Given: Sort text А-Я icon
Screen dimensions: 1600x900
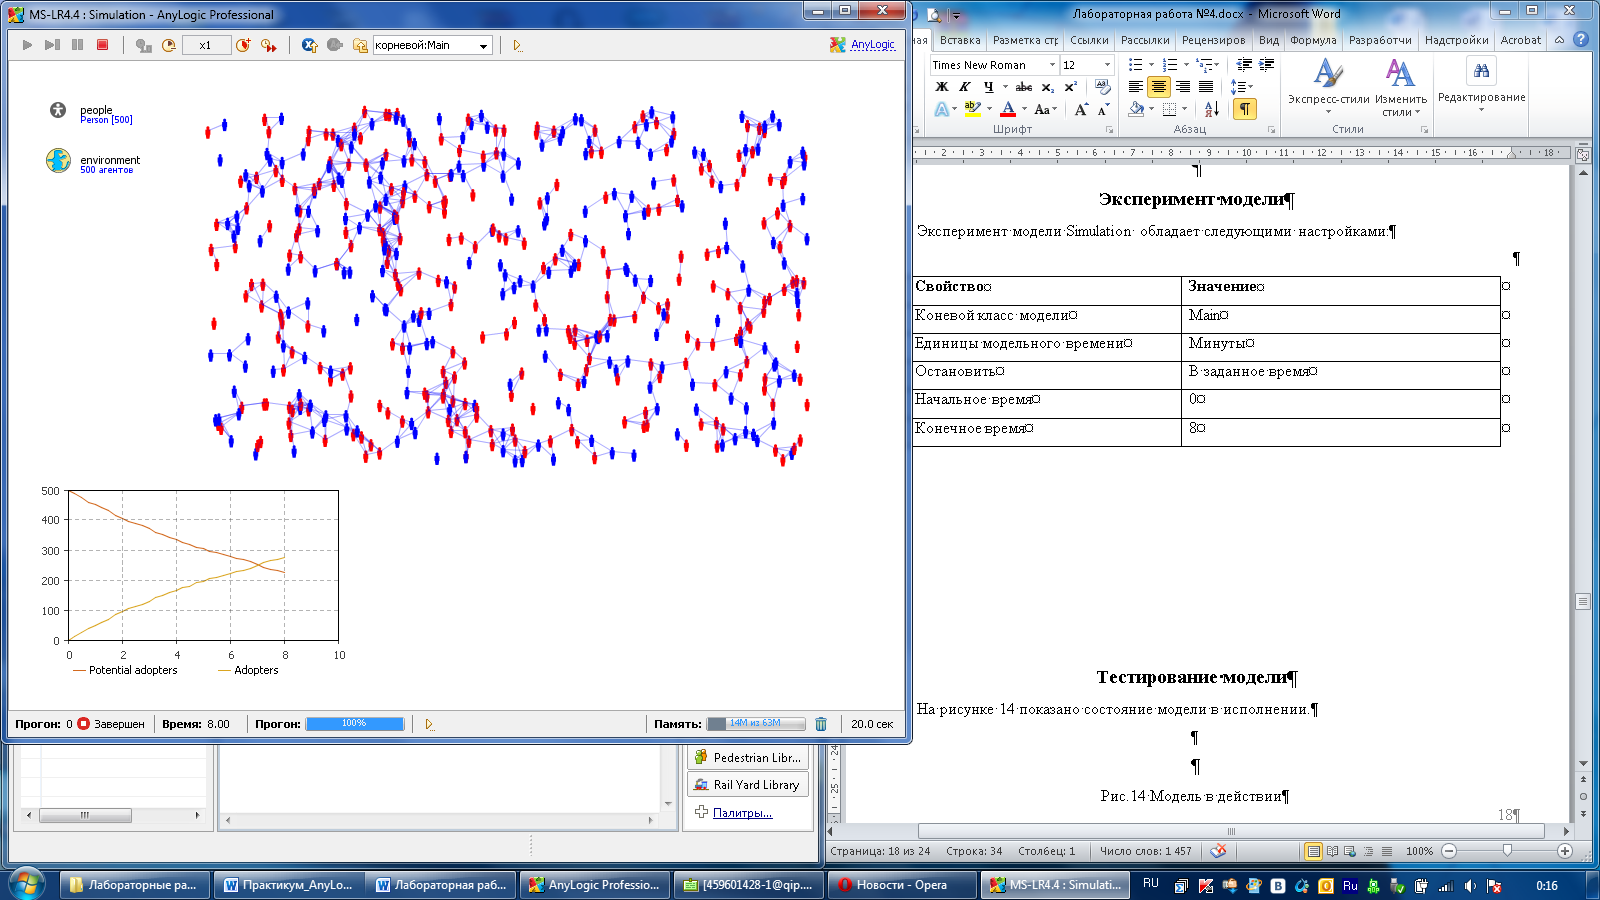Looking at the screenshot, I should coord(1212,109).
